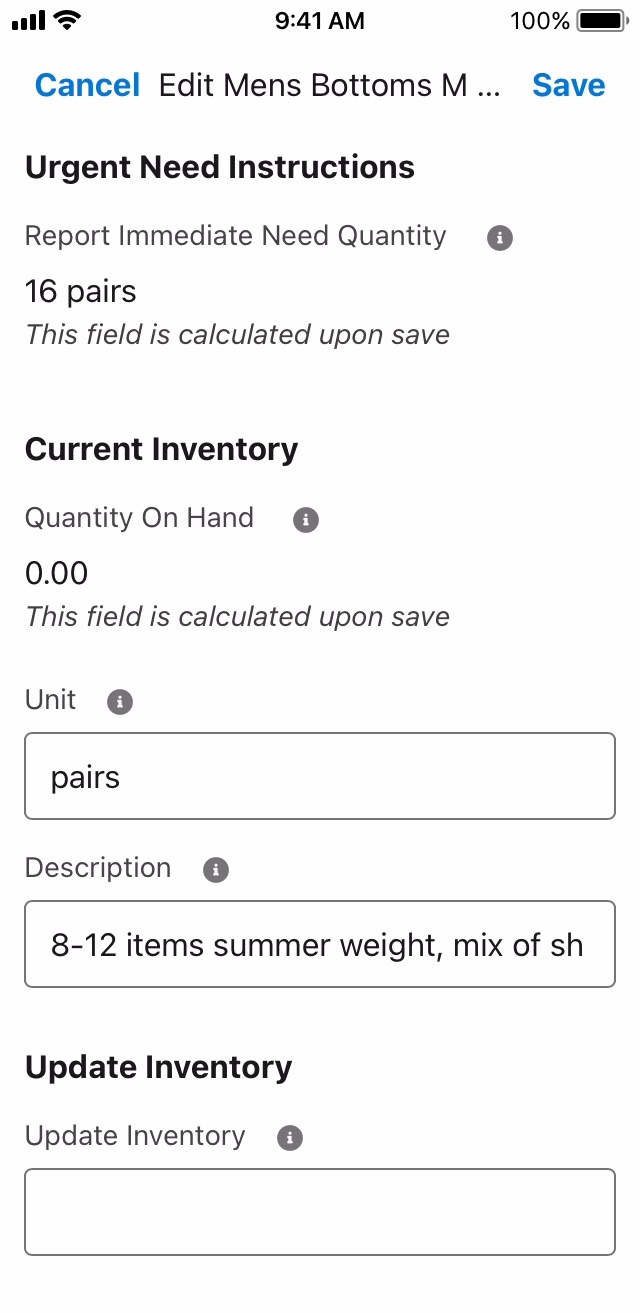
Task: Tap the Edit Mens Bottoms title
Action: click(329, 86)
